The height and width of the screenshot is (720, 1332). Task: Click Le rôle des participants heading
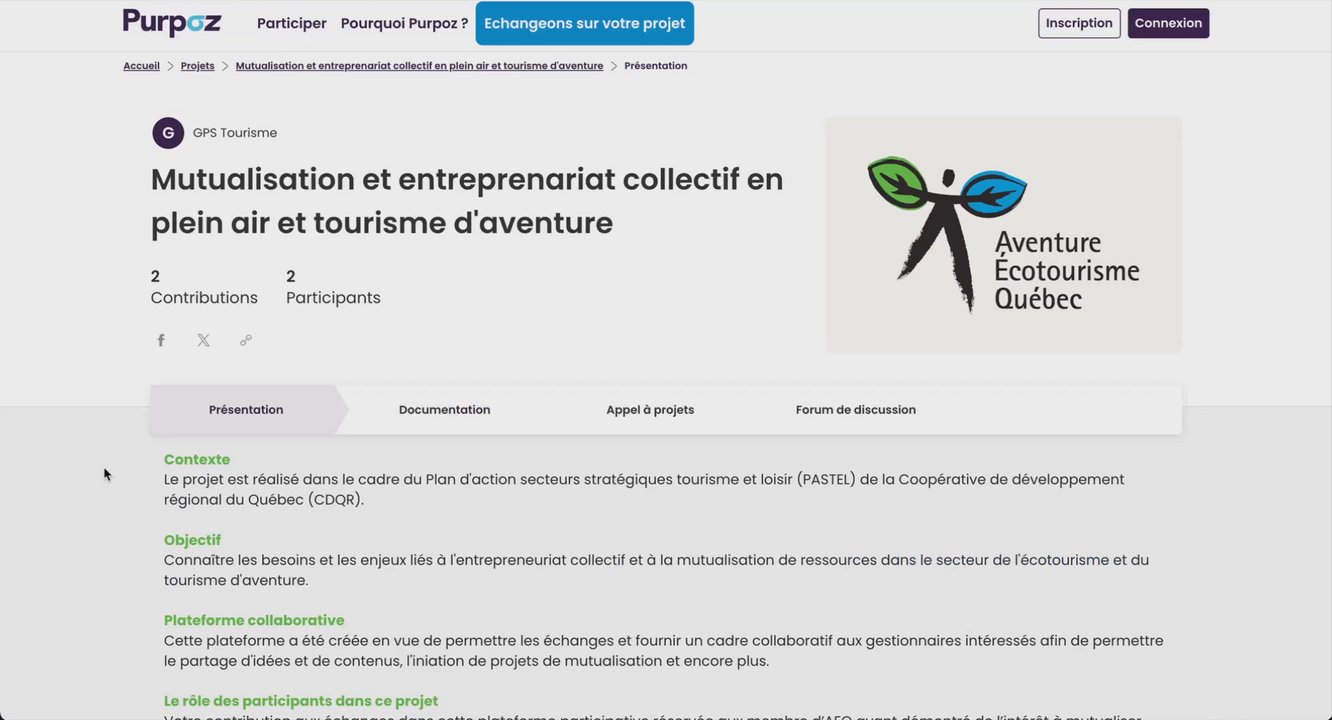[301, 701]
